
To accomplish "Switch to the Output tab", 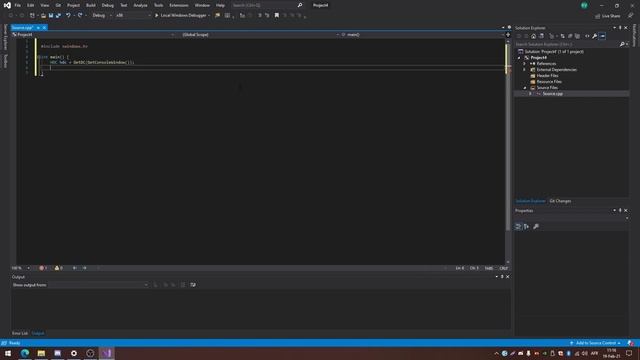I will click(38, 333).
